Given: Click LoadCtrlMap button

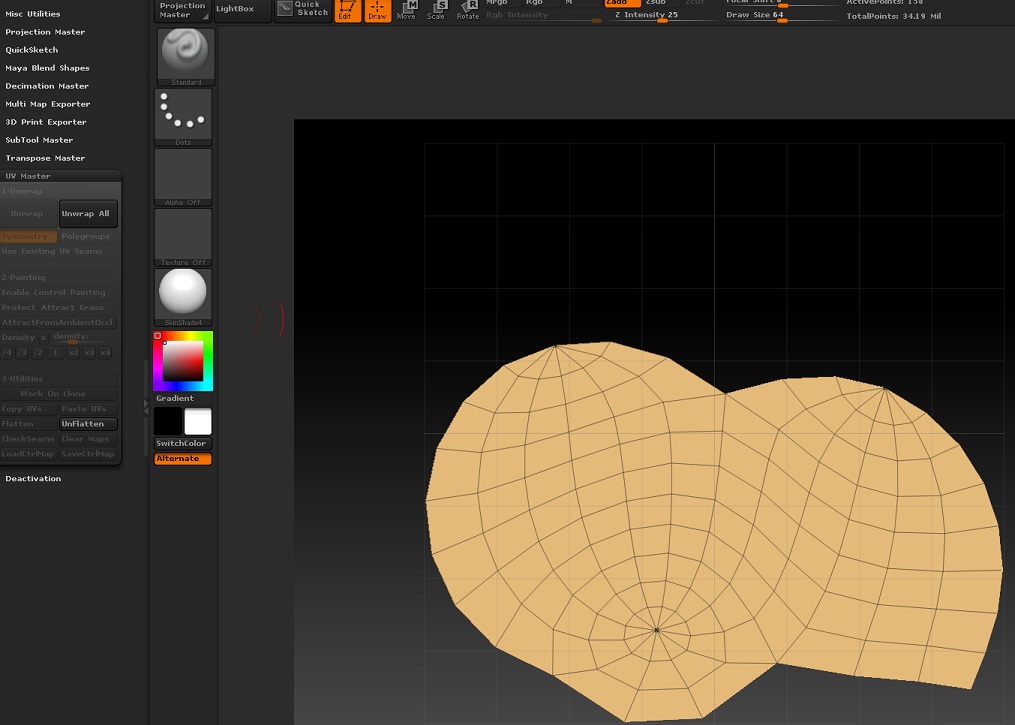Looking at the screenshot, I should [x=28, y=454].
